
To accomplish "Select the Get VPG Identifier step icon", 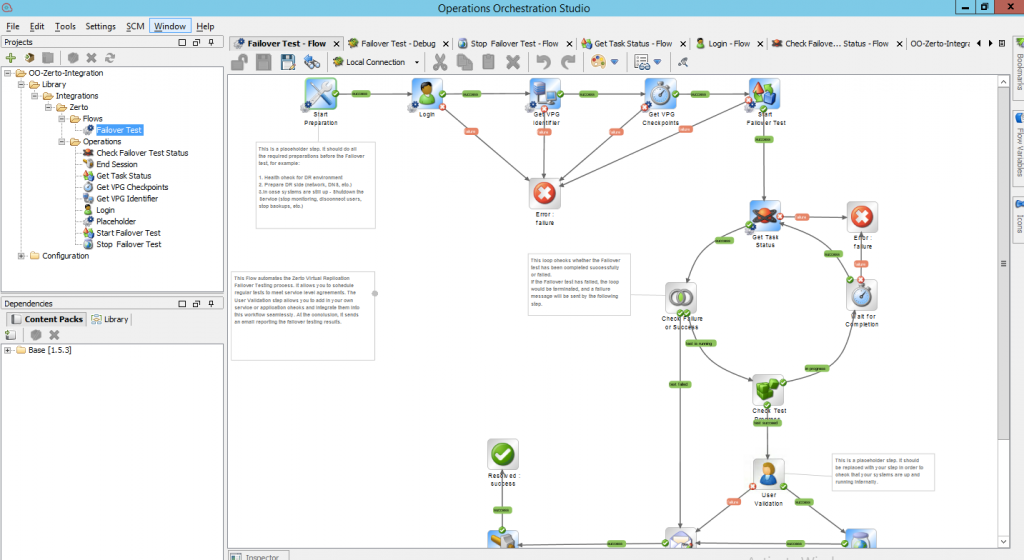I will (545, 93).
